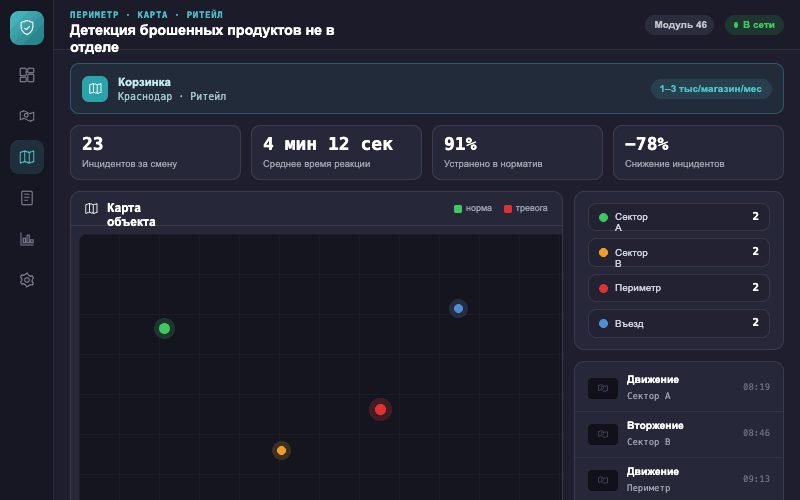Click the 23 Инцидентов за смену card
800x500 pixels.
pos(156,153)
